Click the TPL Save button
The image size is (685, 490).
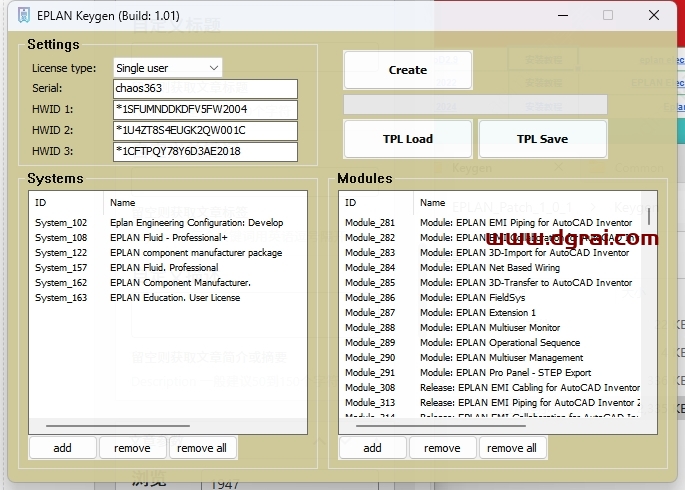click(543, 139)
